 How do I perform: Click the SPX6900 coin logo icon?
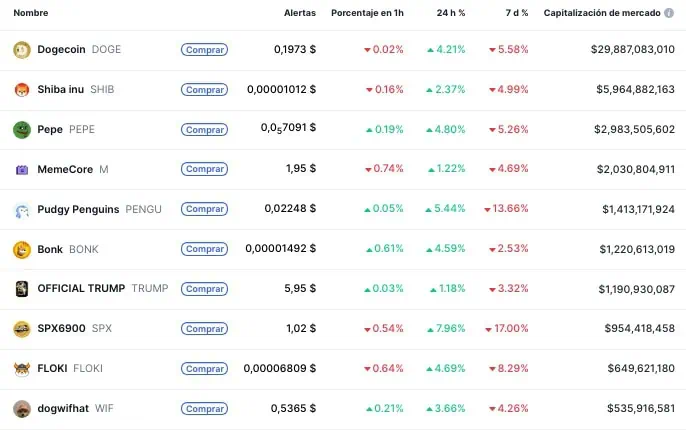click(x=21, y=329)
